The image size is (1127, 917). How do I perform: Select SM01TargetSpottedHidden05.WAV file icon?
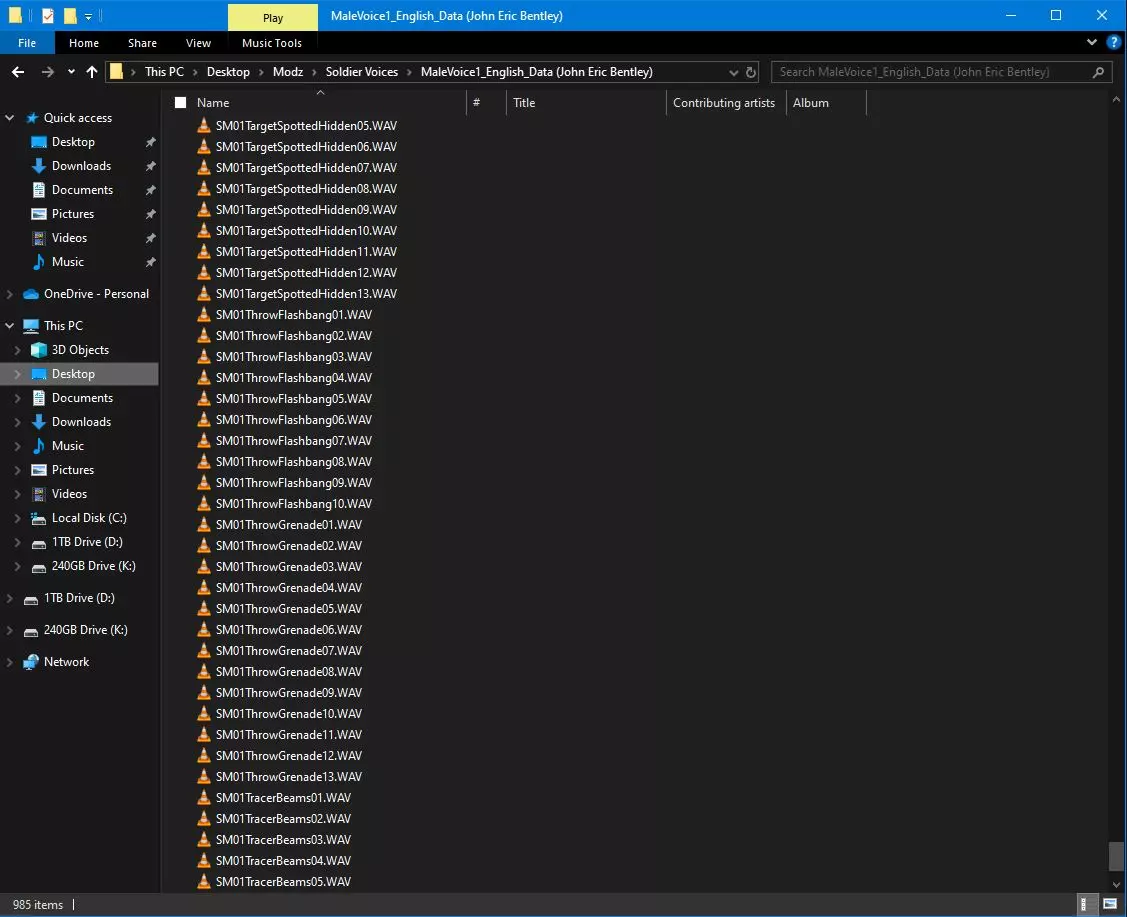(x=204, y=125)
